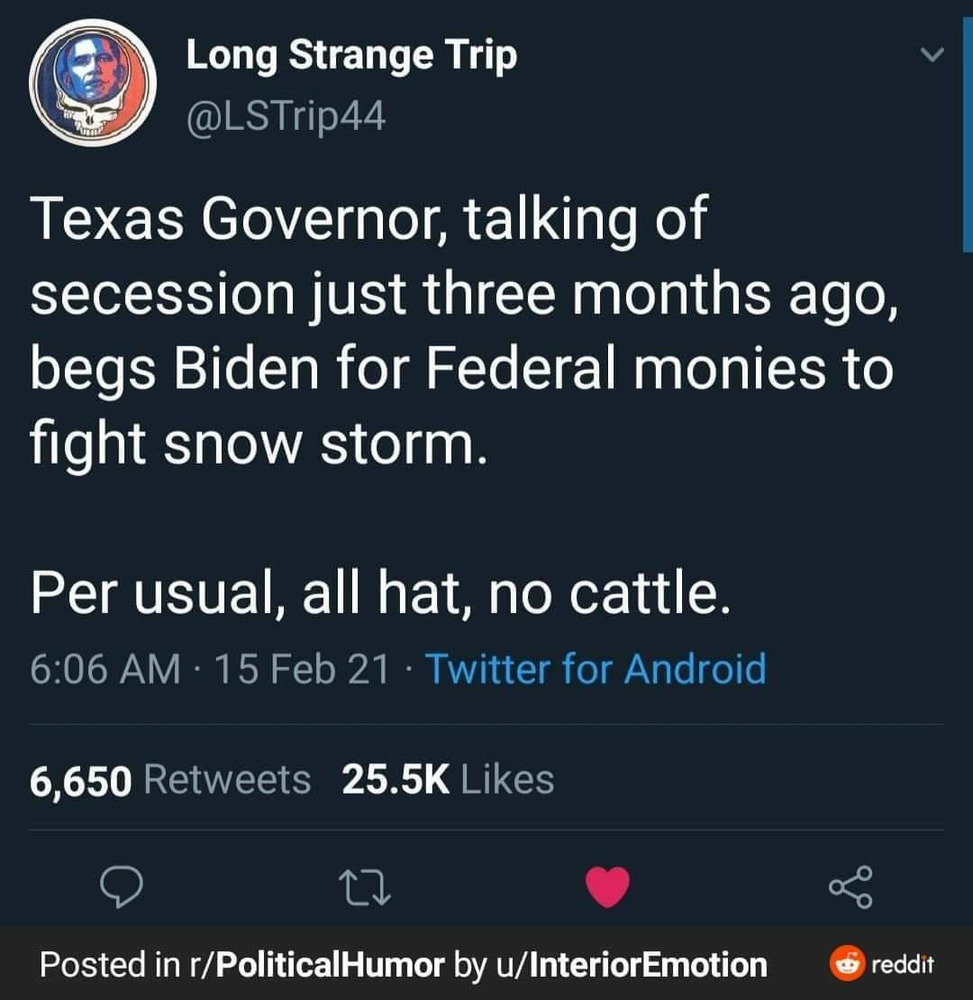Expand the tweet options chevron menu
This screenshot has width=973, height=1000.
click(x=931, y=57)
